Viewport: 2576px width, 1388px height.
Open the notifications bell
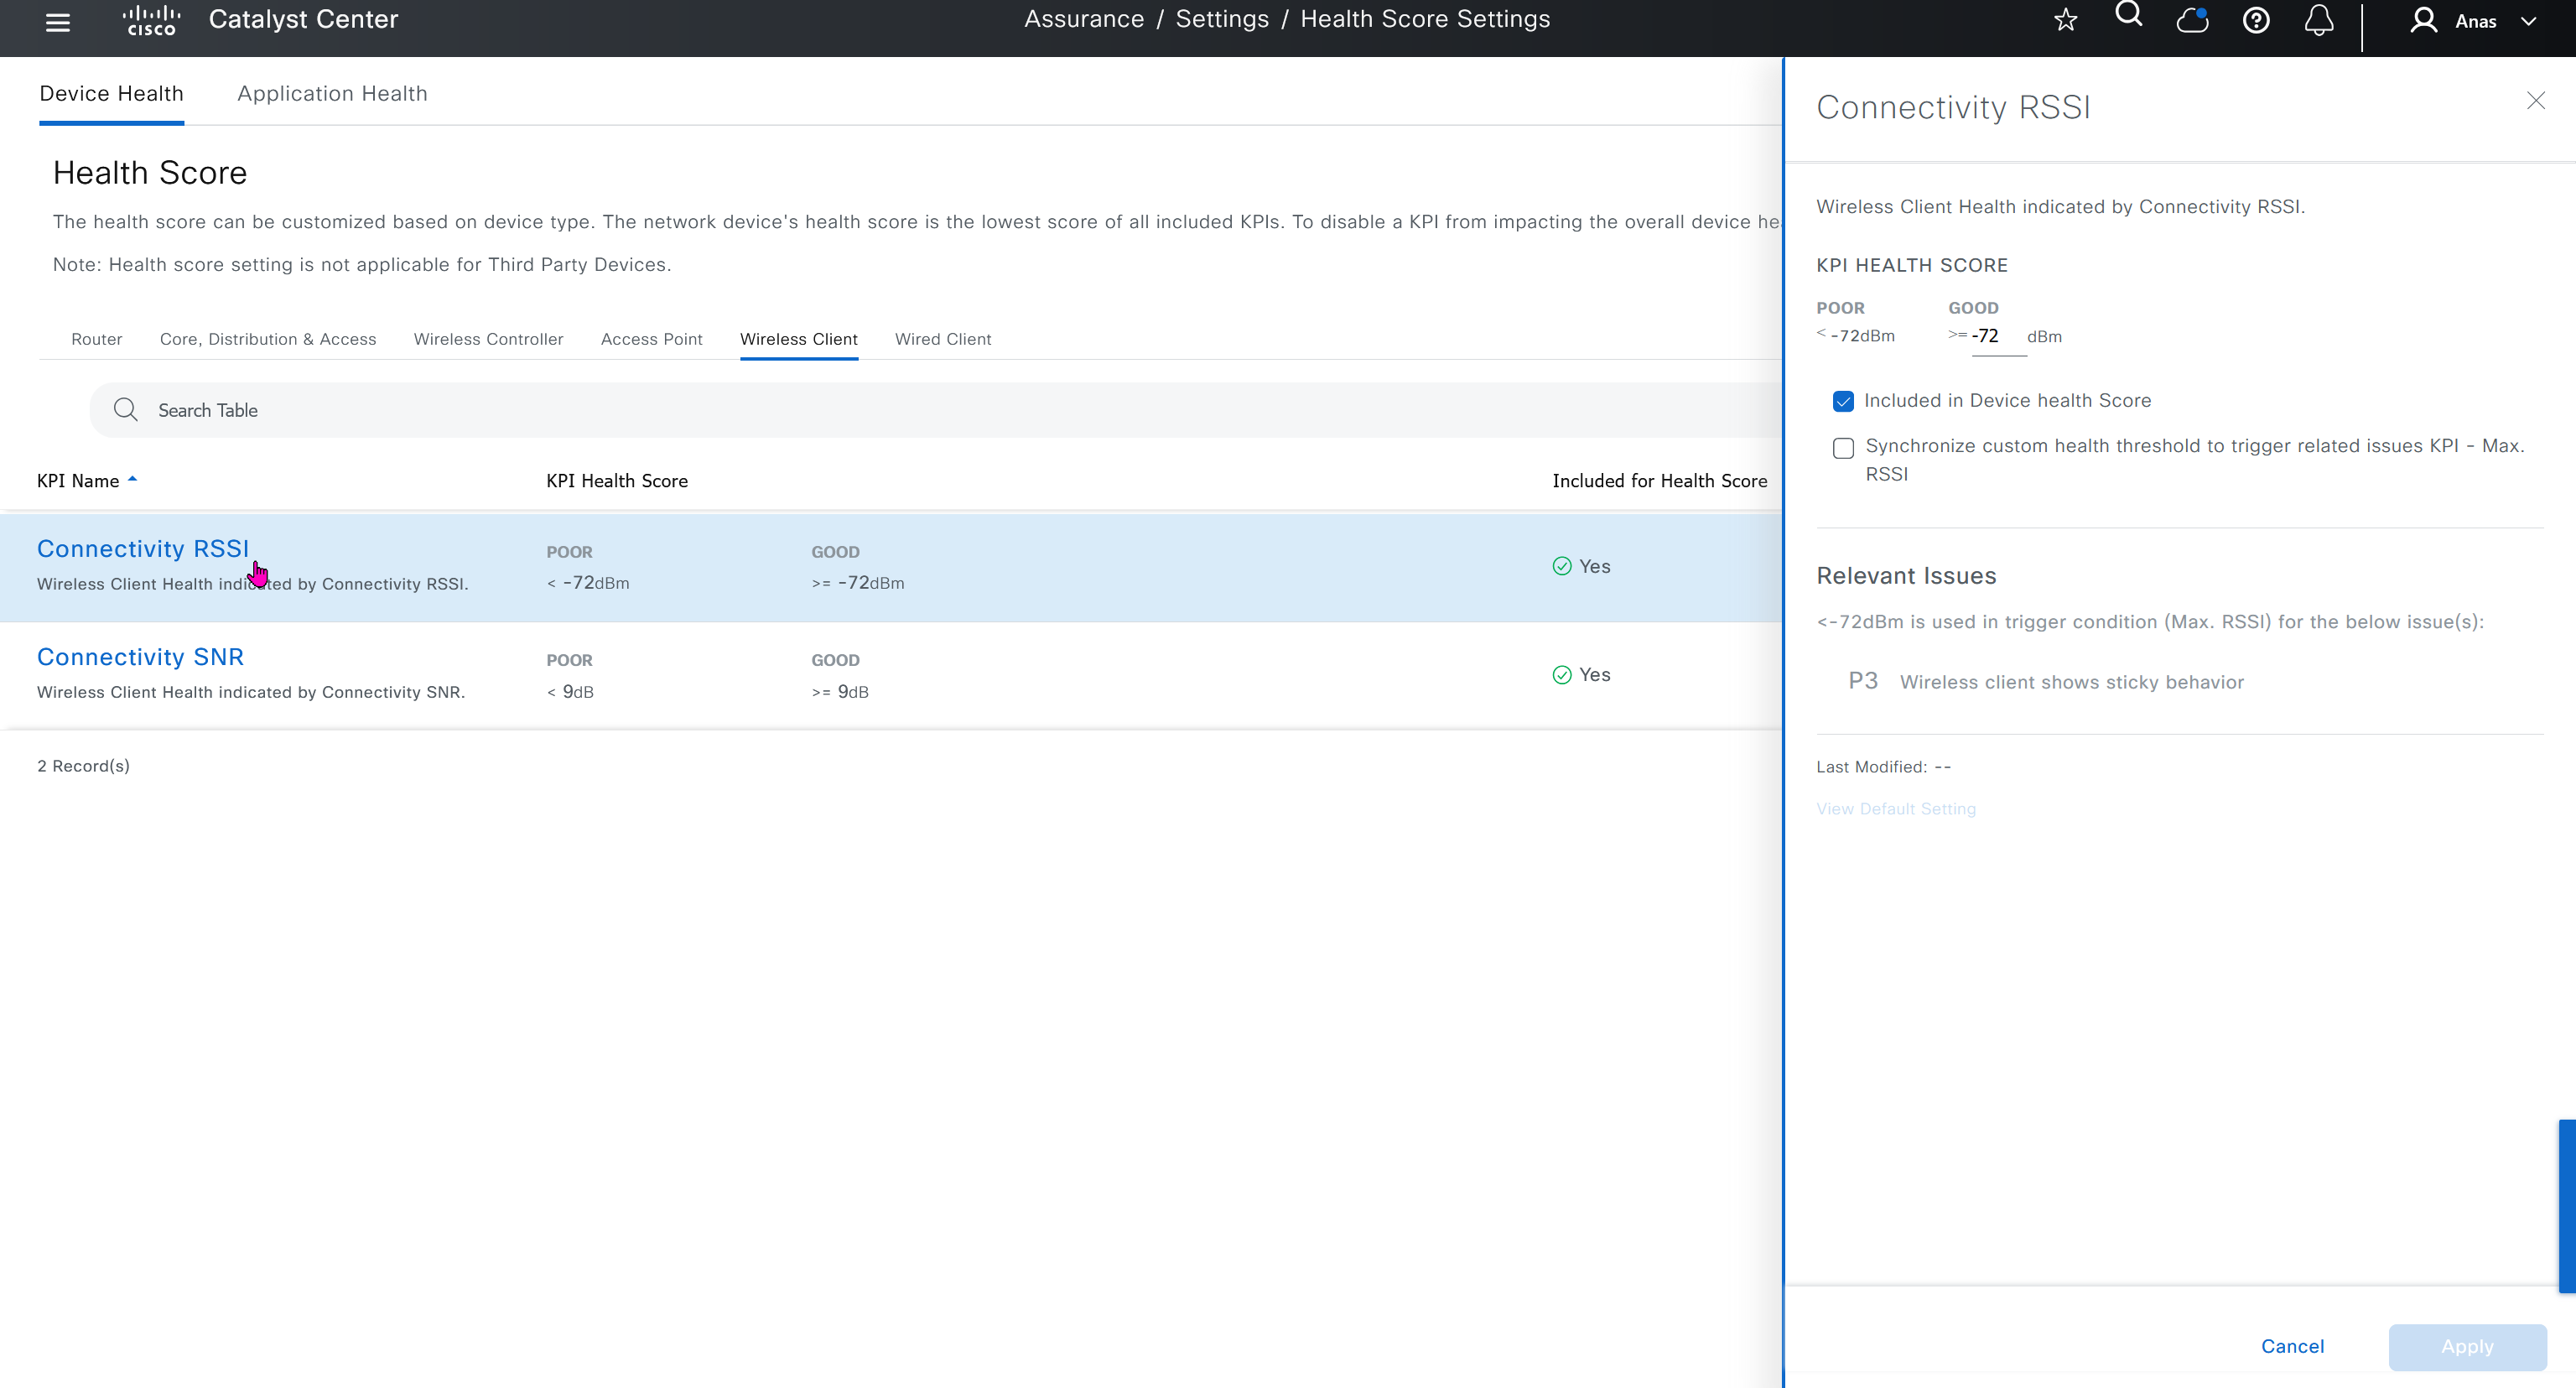click(x=2319, y=20)
